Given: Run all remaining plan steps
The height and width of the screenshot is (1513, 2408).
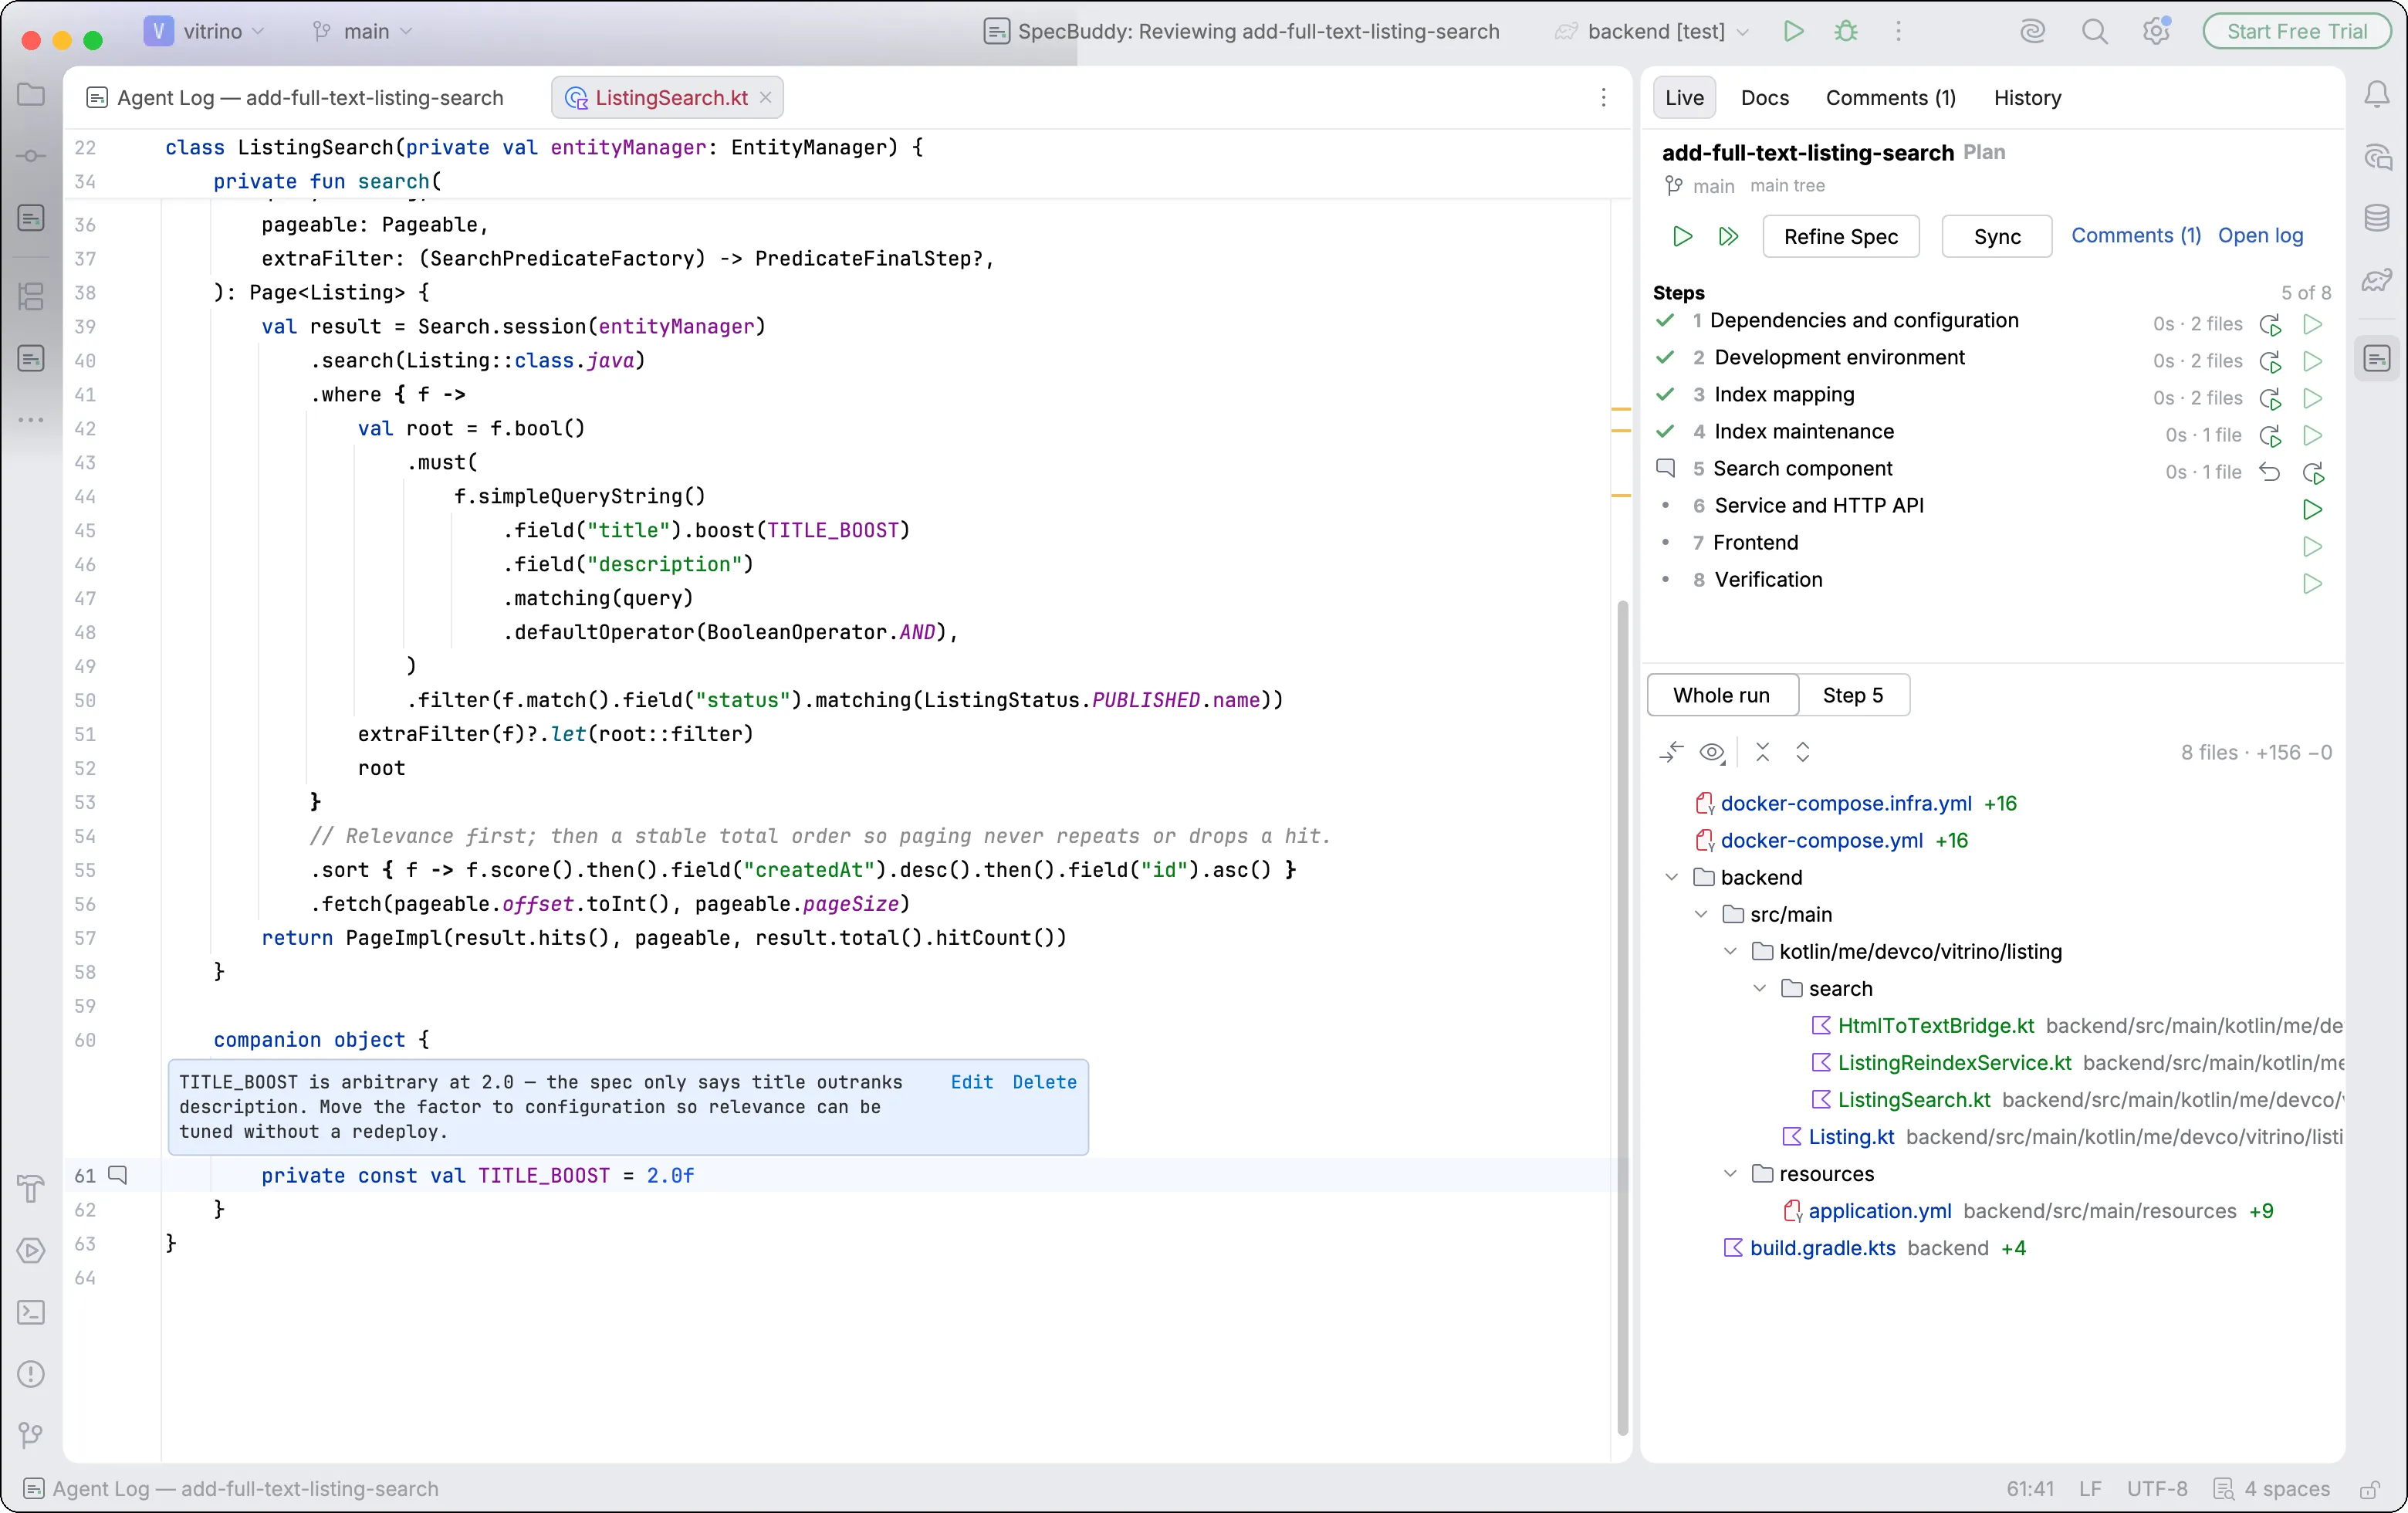Looking at the screenshot, I should (1728, 236).
